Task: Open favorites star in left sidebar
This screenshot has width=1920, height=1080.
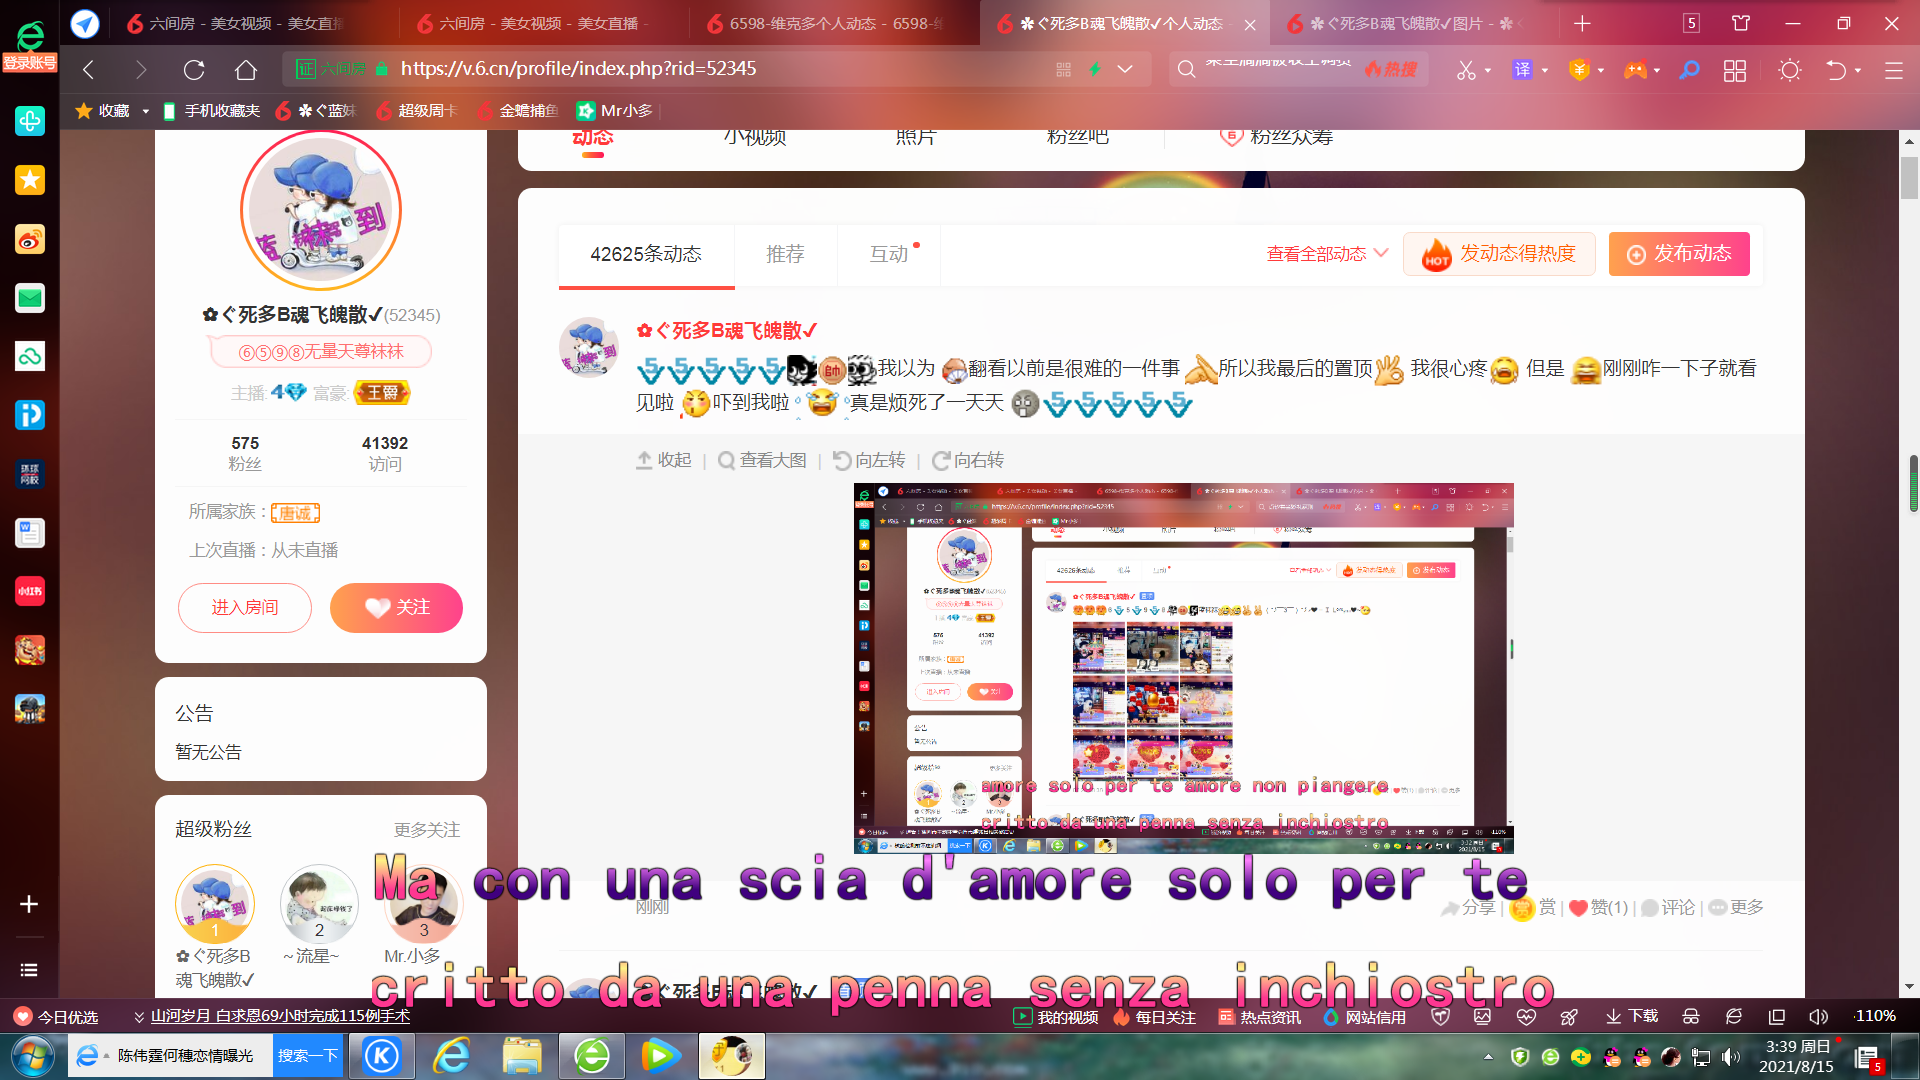Action: click(30, 180)
